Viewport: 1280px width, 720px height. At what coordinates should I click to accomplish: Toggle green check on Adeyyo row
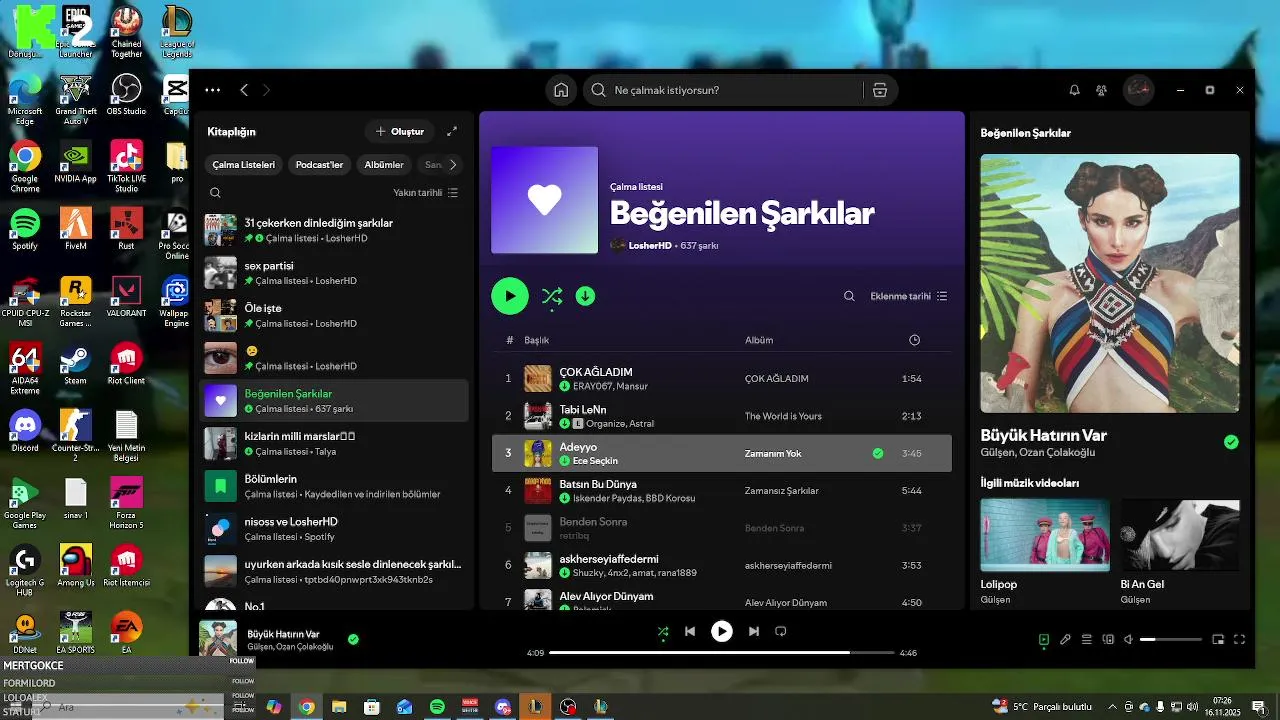coord(878,453)
